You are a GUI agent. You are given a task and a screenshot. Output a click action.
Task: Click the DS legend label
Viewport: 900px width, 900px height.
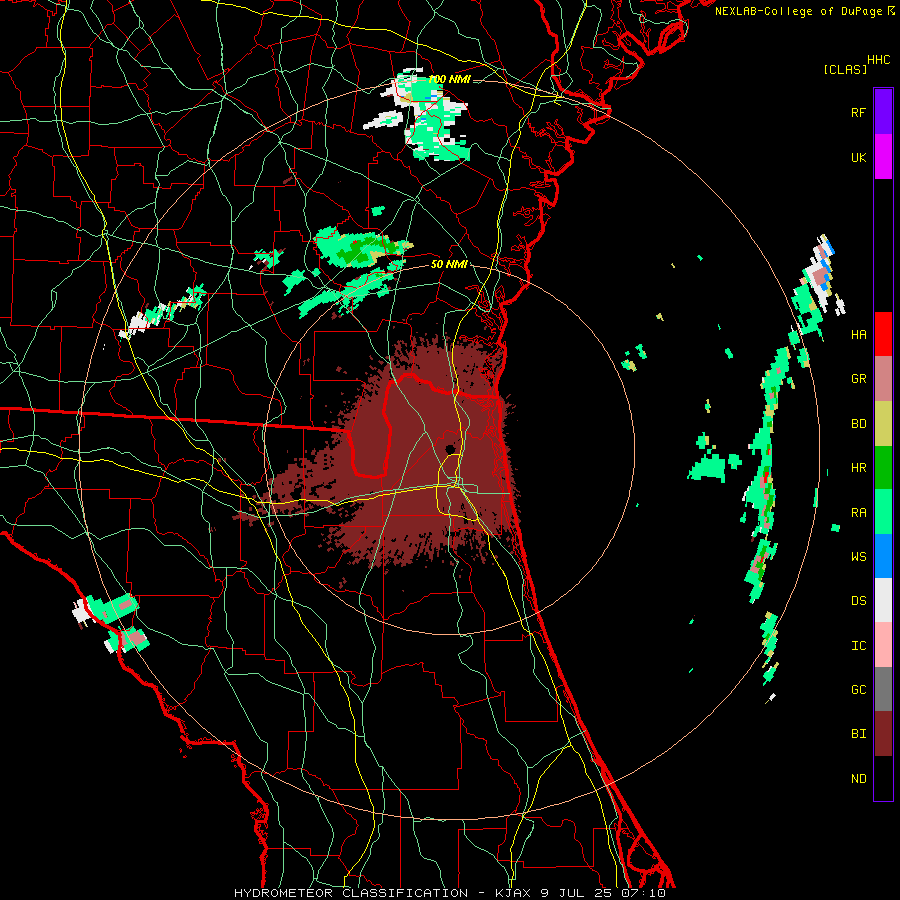(858, 600)
